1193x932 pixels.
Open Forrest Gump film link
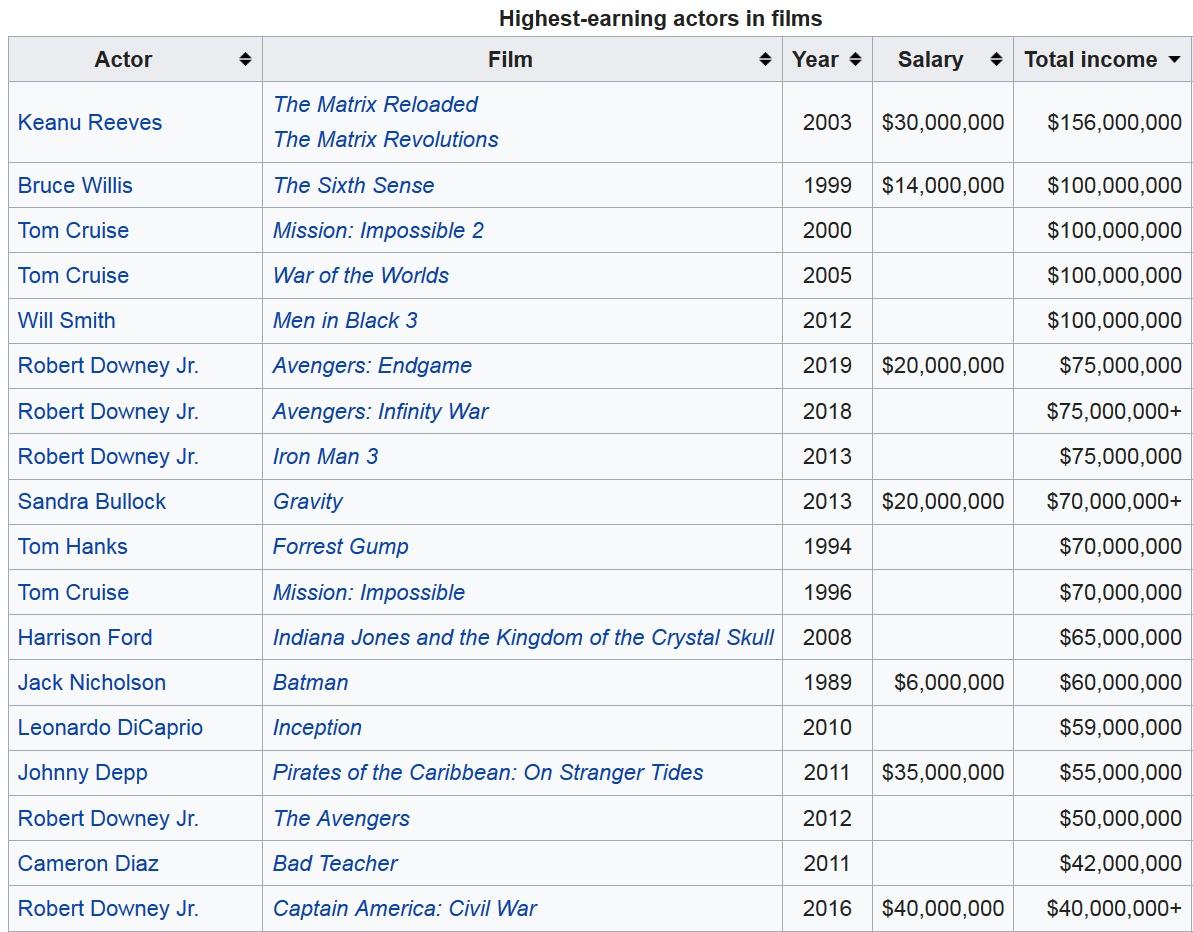click(x=341, y=546)
